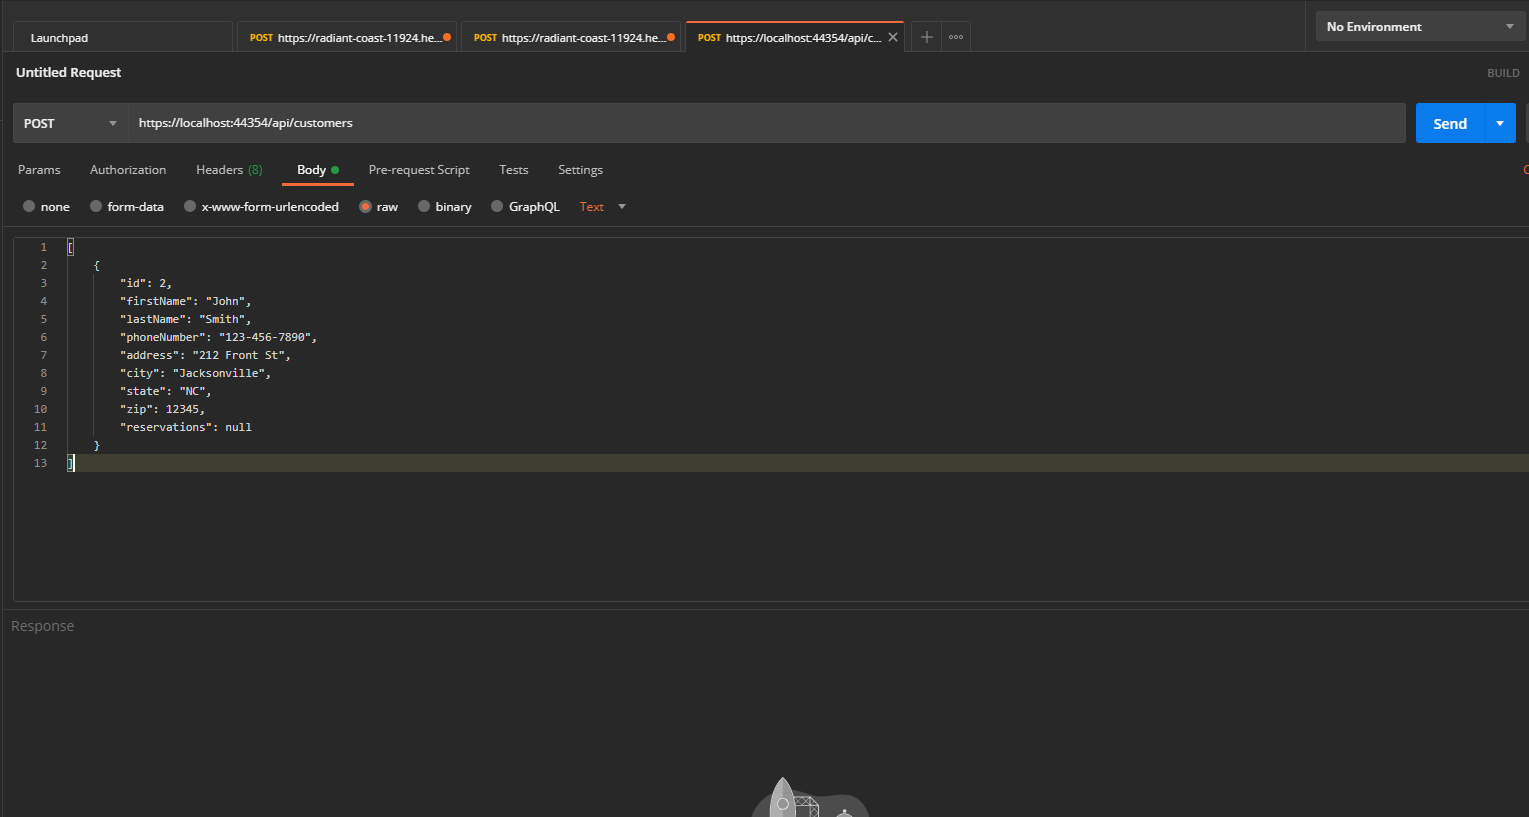Open the three-dots tab options menu
This screenshot has height=817, width=1529.
pos(956,37)
